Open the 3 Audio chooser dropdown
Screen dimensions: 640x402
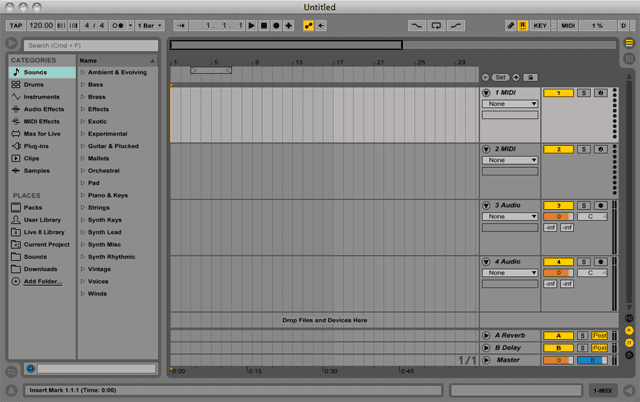[x=510, y=216]
